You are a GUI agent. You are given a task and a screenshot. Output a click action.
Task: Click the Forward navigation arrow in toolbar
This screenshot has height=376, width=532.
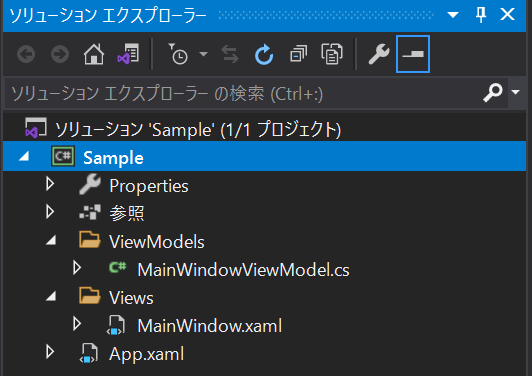tap(60, 54)
